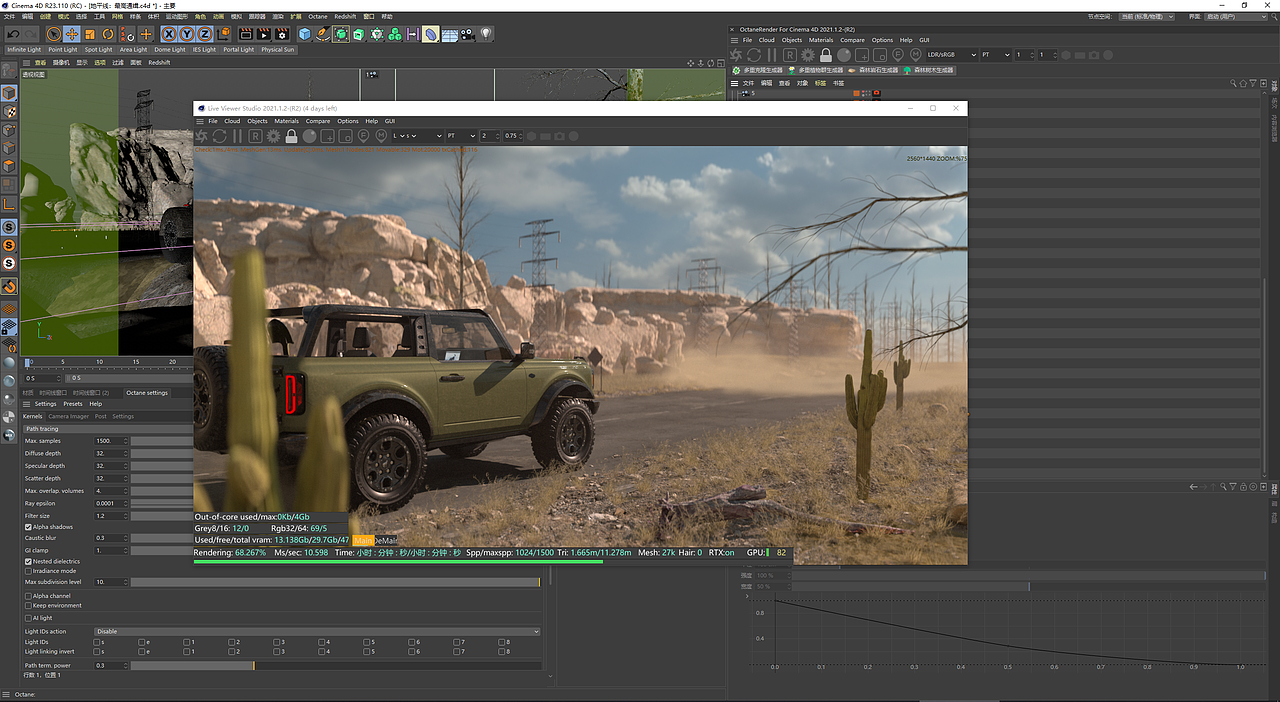
Task: Open Presets menu in Octane settings
Action: 73,404
